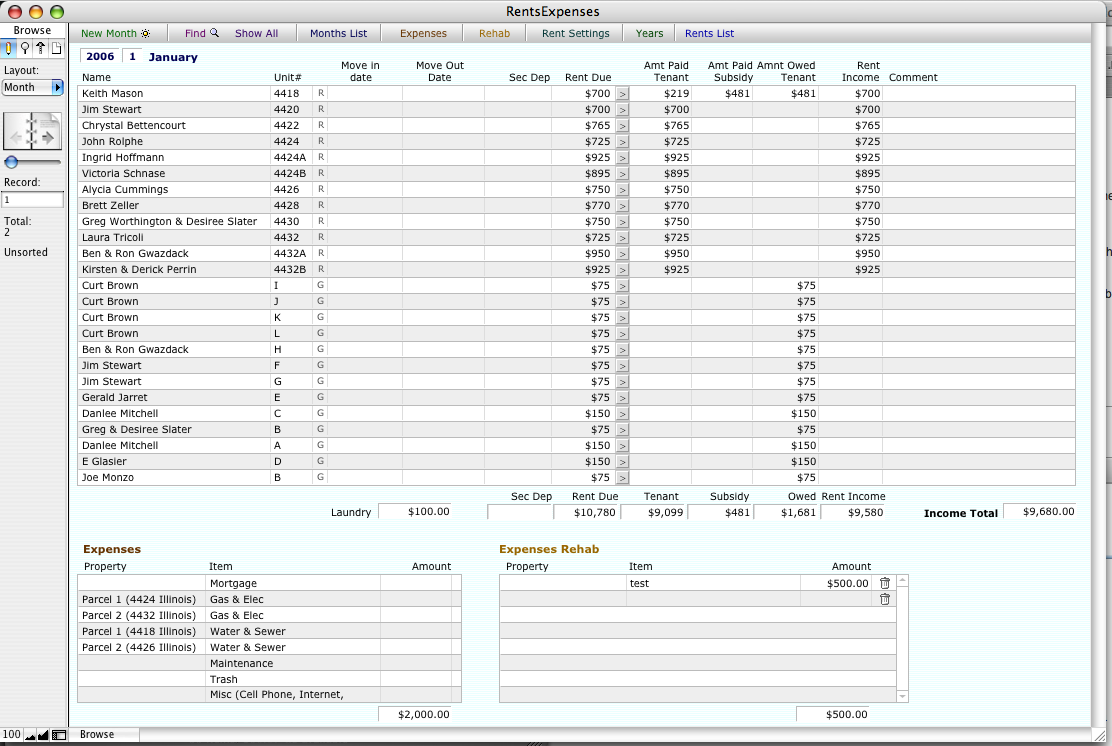Switch to Layout mode T-square icon
This screenshot has width=1112, height=746.
pos(40,48)
